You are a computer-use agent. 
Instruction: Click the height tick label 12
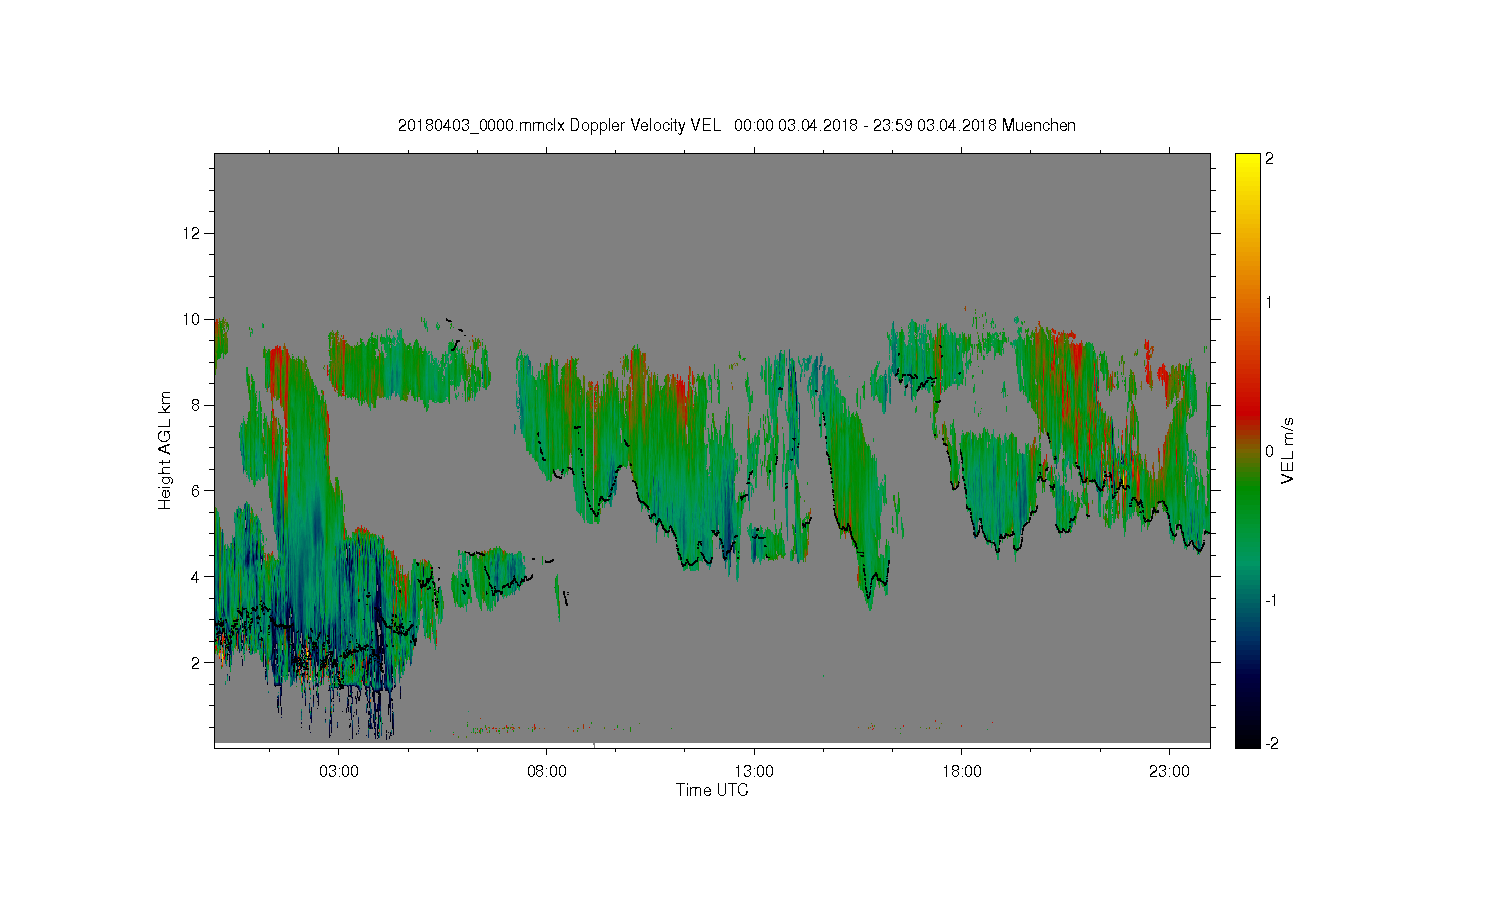193,233
